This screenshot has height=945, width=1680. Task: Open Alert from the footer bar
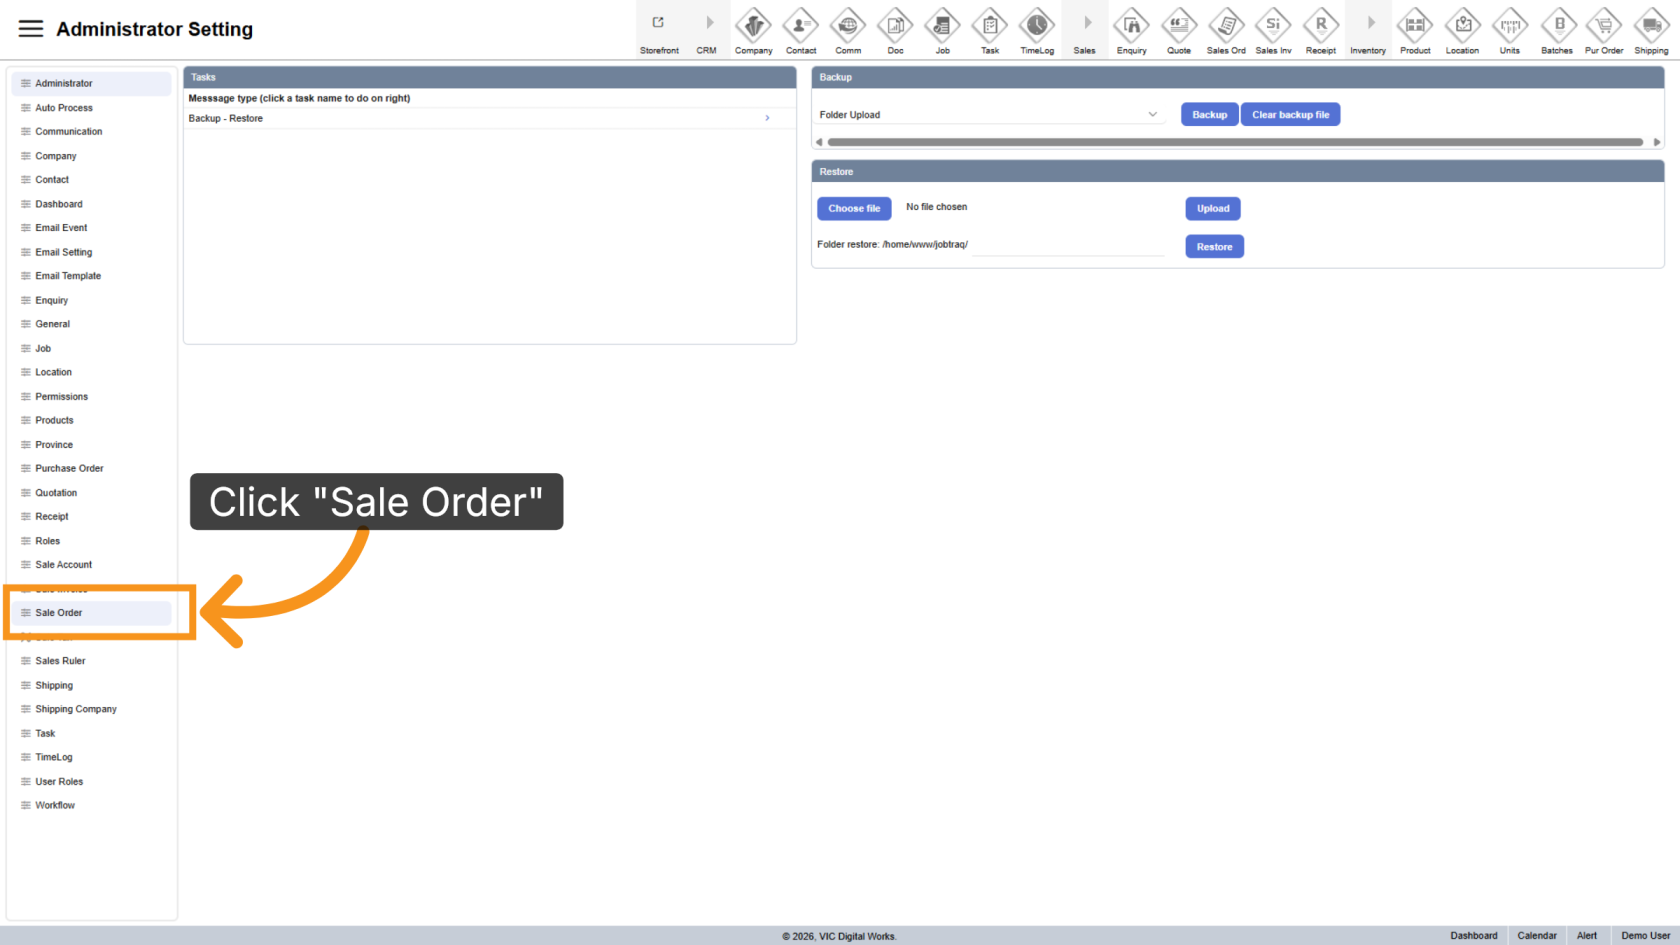coord(1587,936)
